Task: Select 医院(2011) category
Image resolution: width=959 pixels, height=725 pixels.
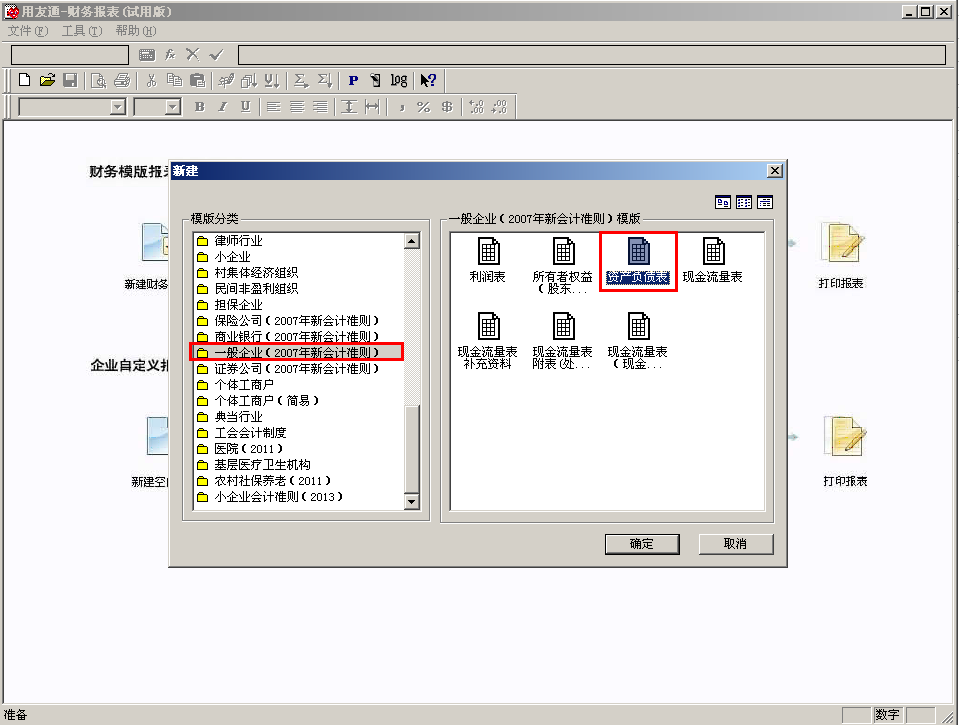Action: 240,448
